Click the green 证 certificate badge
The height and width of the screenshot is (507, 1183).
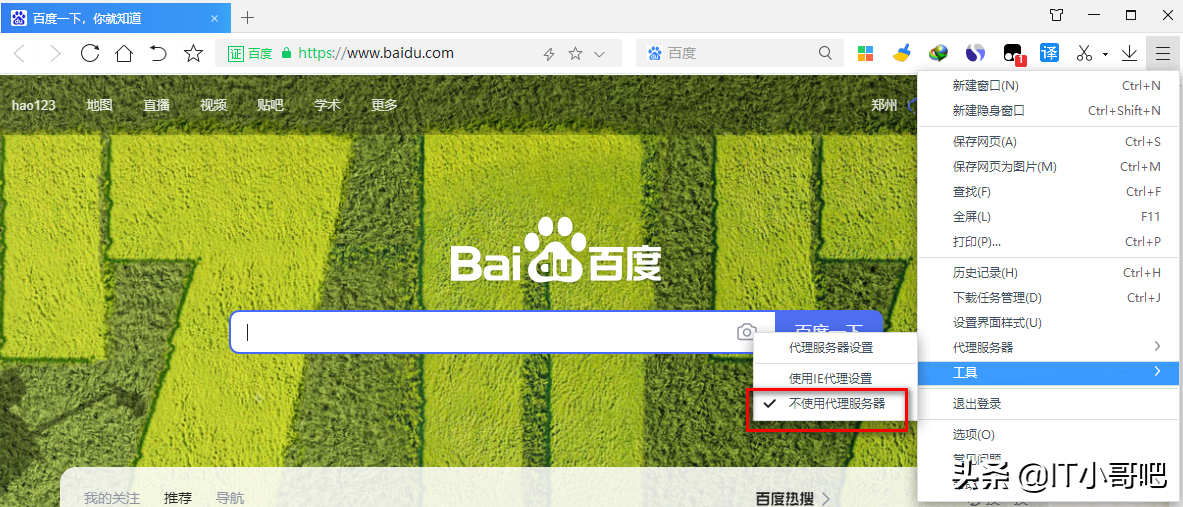235,54
